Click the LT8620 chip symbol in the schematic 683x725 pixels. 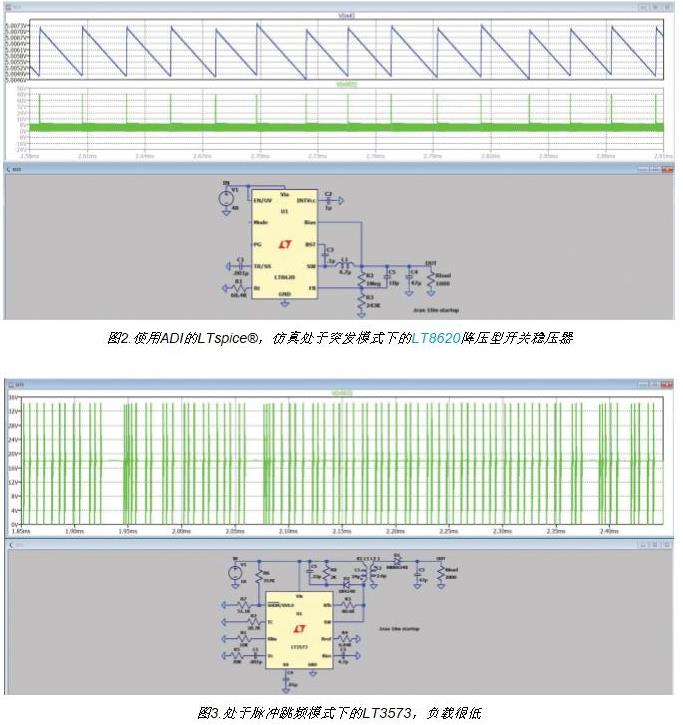tap(283, 245)
